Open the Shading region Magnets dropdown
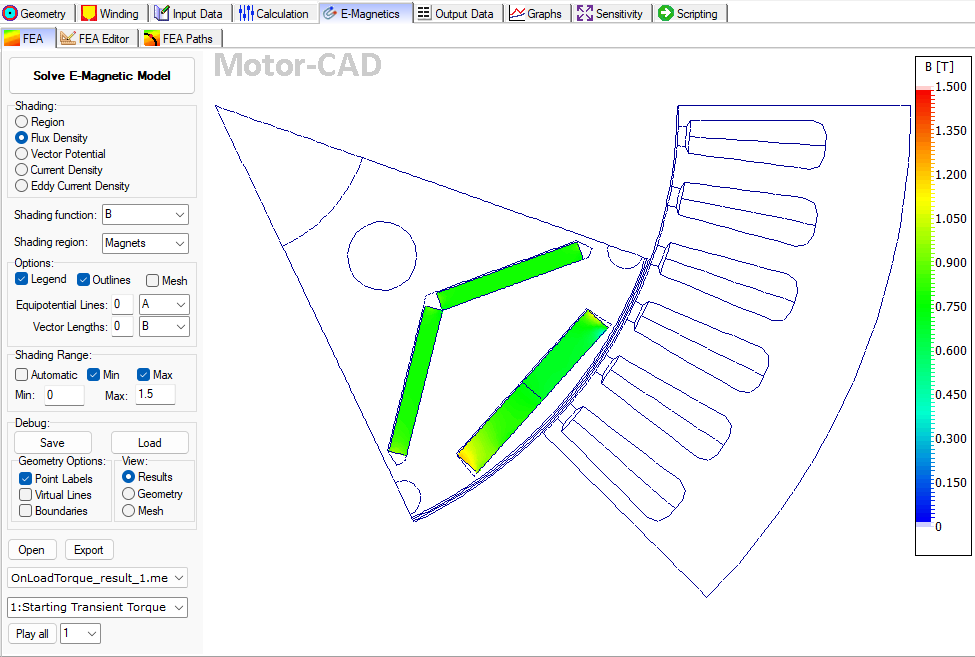Screen dimensions: 975x657 point(146,243)
